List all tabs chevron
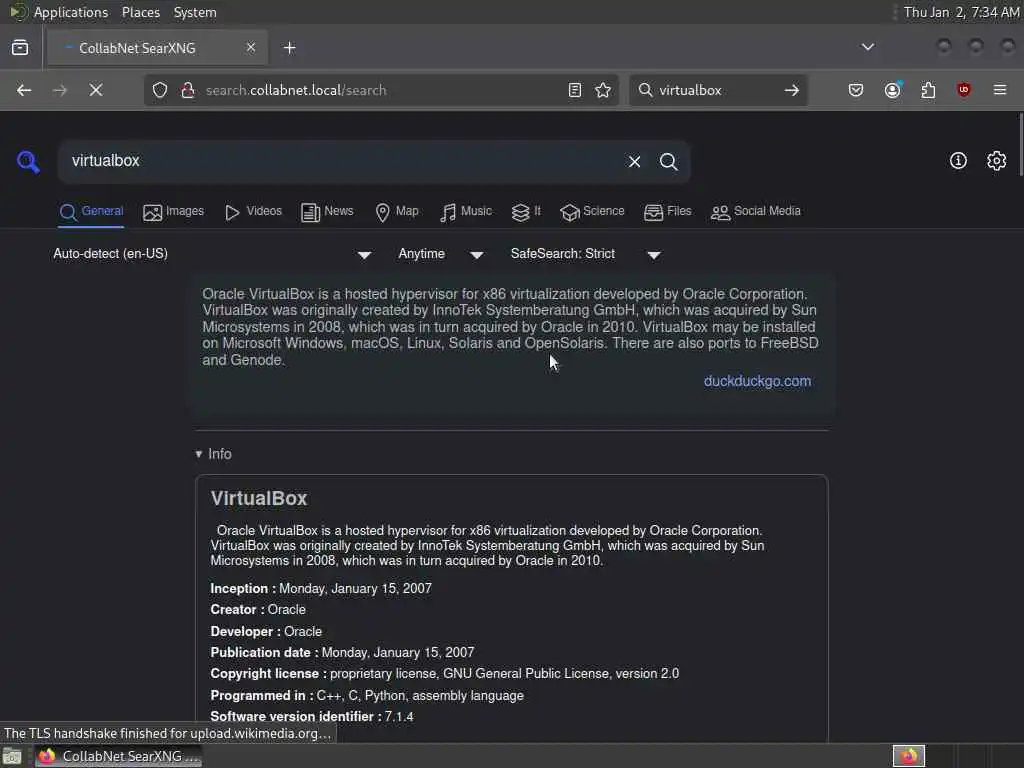Screen dimensions: 1024x768 (x=868, y=47)
